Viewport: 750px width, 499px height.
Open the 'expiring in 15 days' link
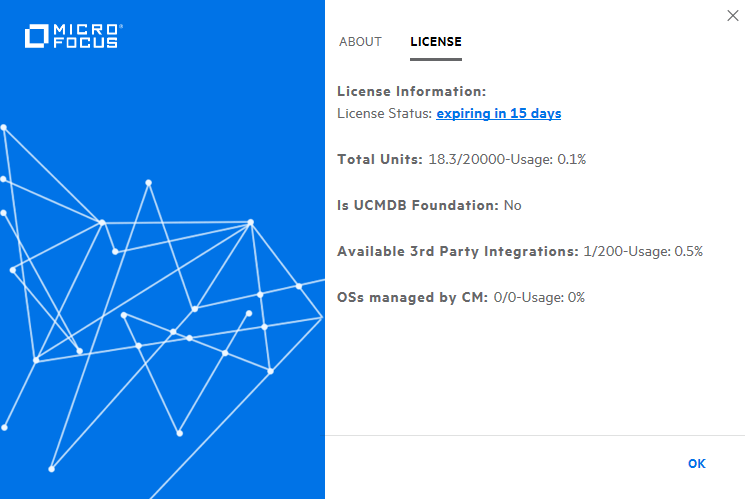(498, 113)
